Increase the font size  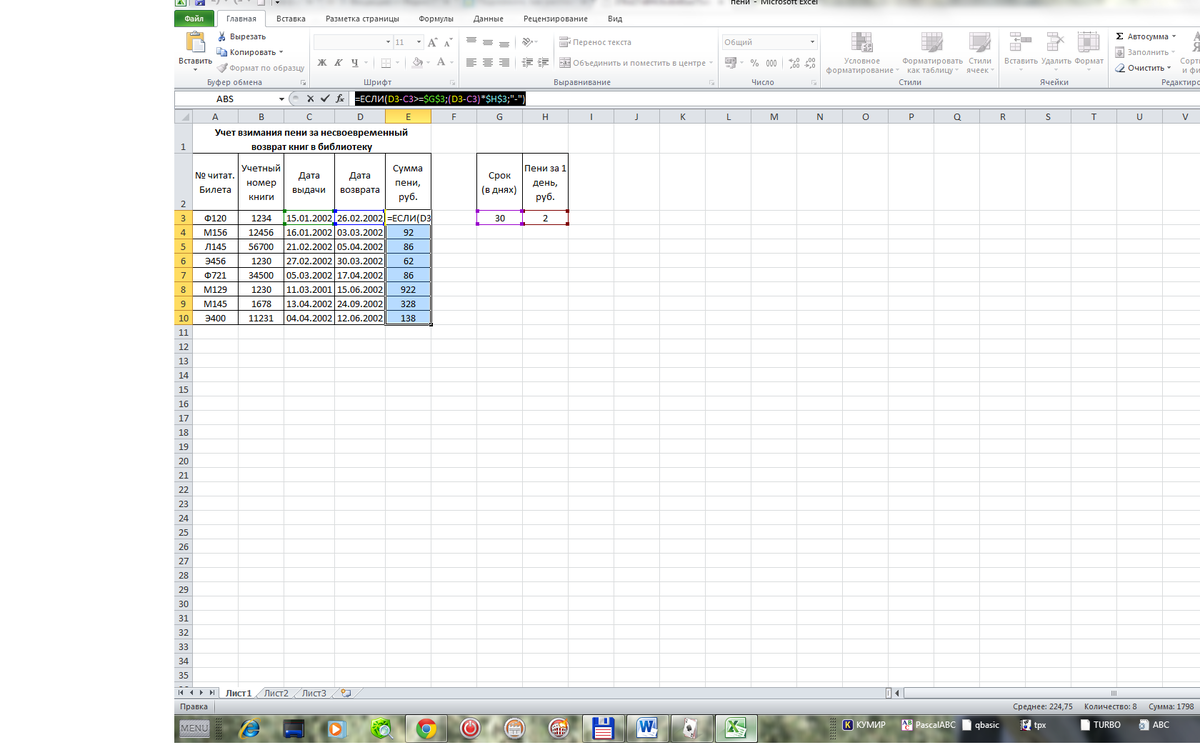432,42
